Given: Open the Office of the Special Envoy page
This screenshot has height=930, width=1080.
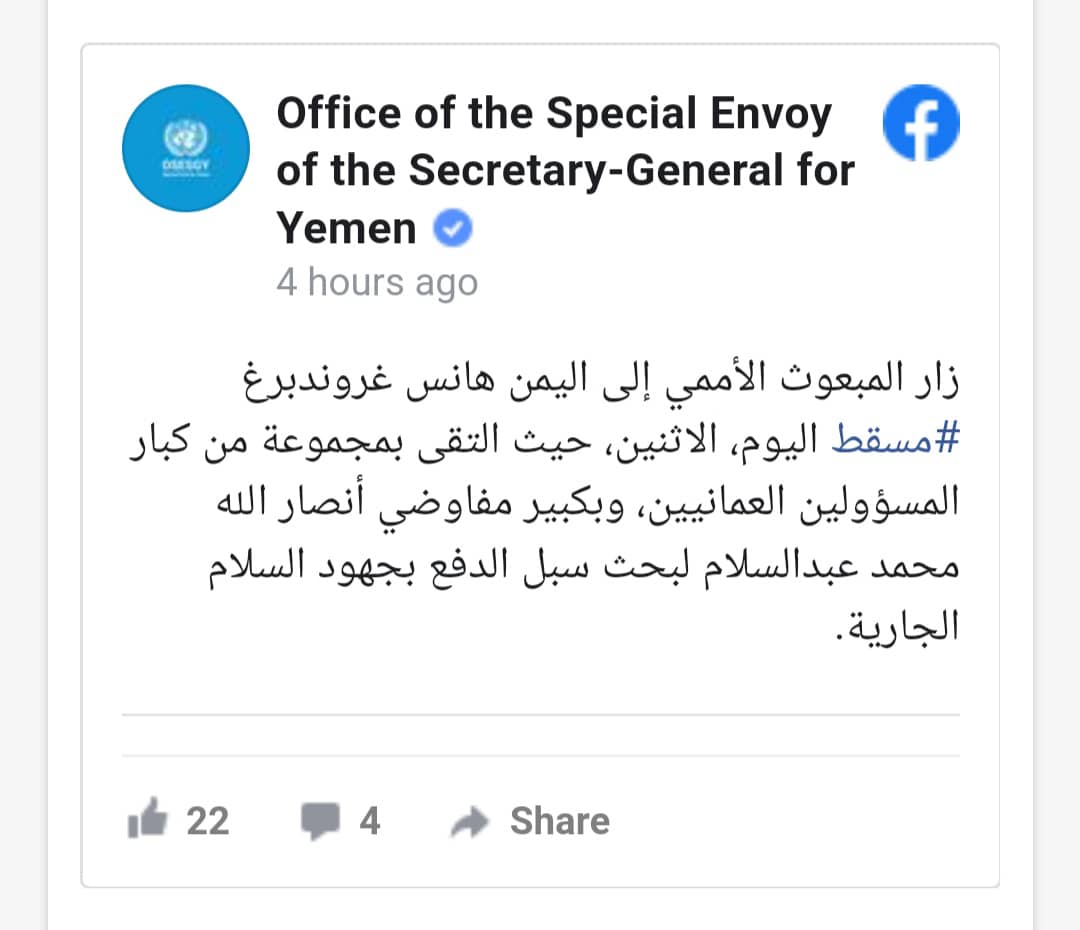Looking at the screenshot, I should (565, 170).
